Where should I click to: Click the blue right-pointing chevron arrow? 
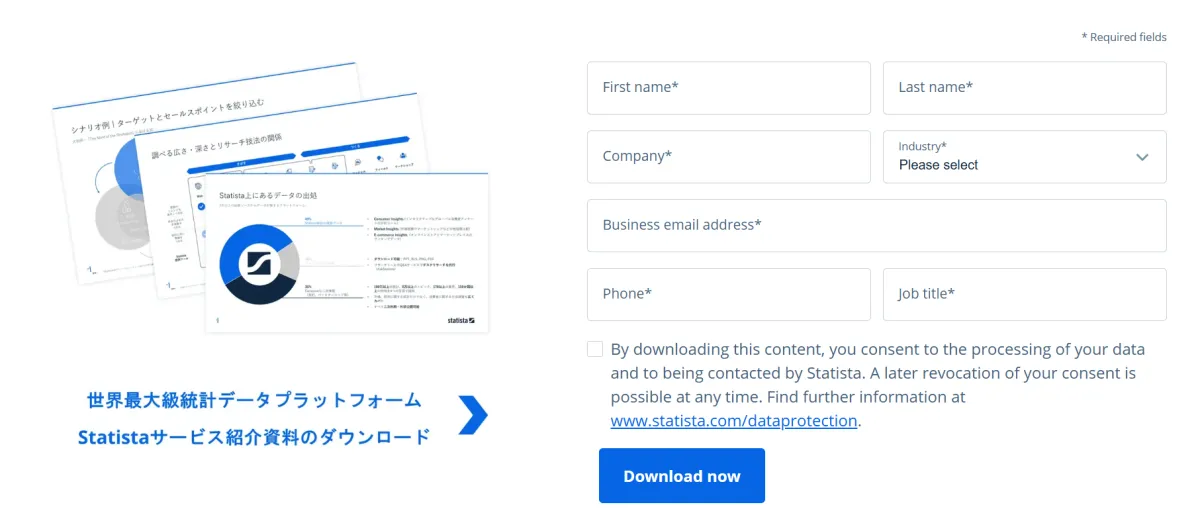[473, 415]
